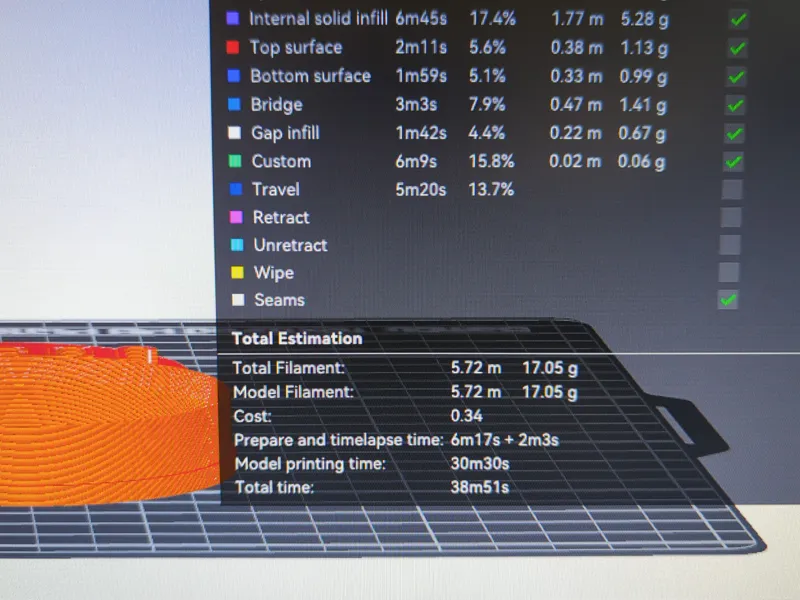Click the blue Bottom surface swatch

click(x=234, y=76)
